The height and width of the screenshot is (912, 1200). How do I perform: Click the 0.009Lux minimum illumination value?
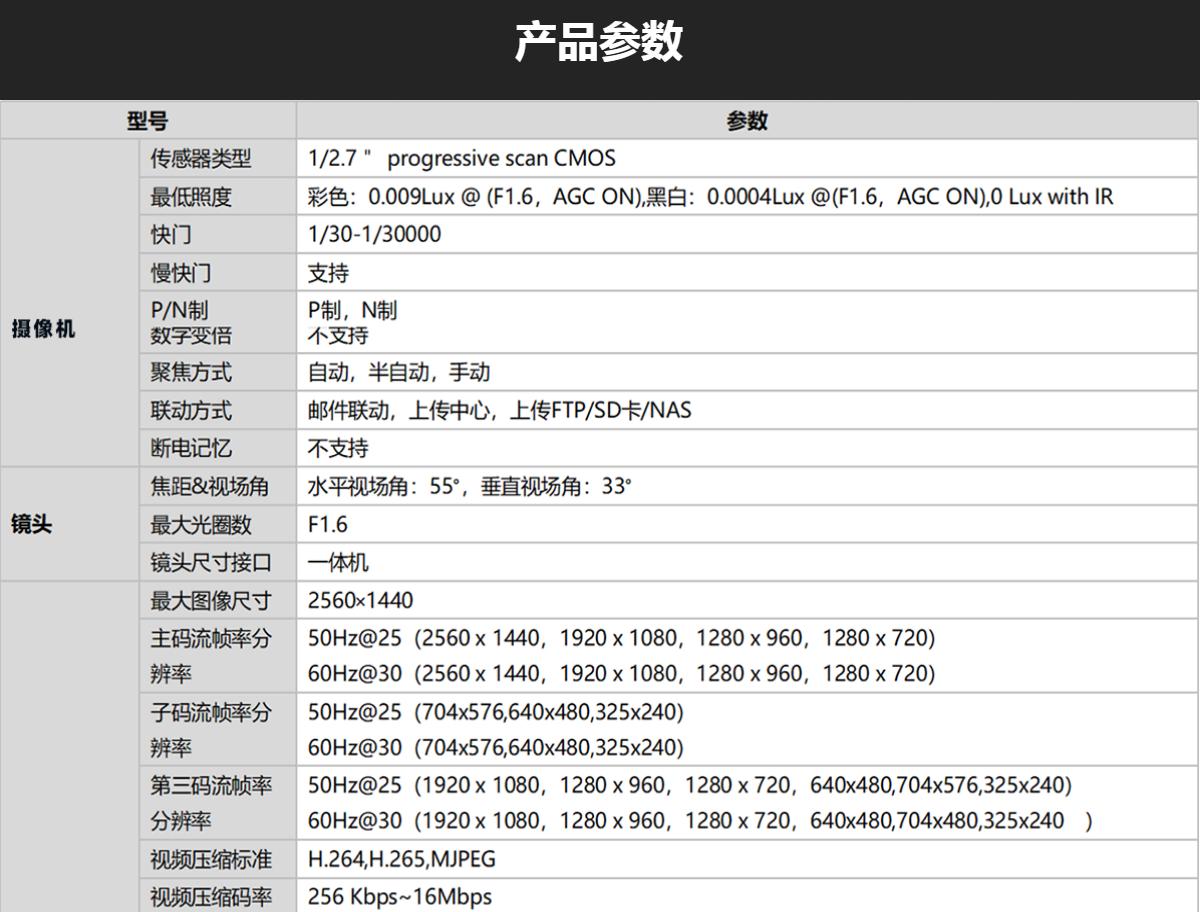(x=413, y=197)
